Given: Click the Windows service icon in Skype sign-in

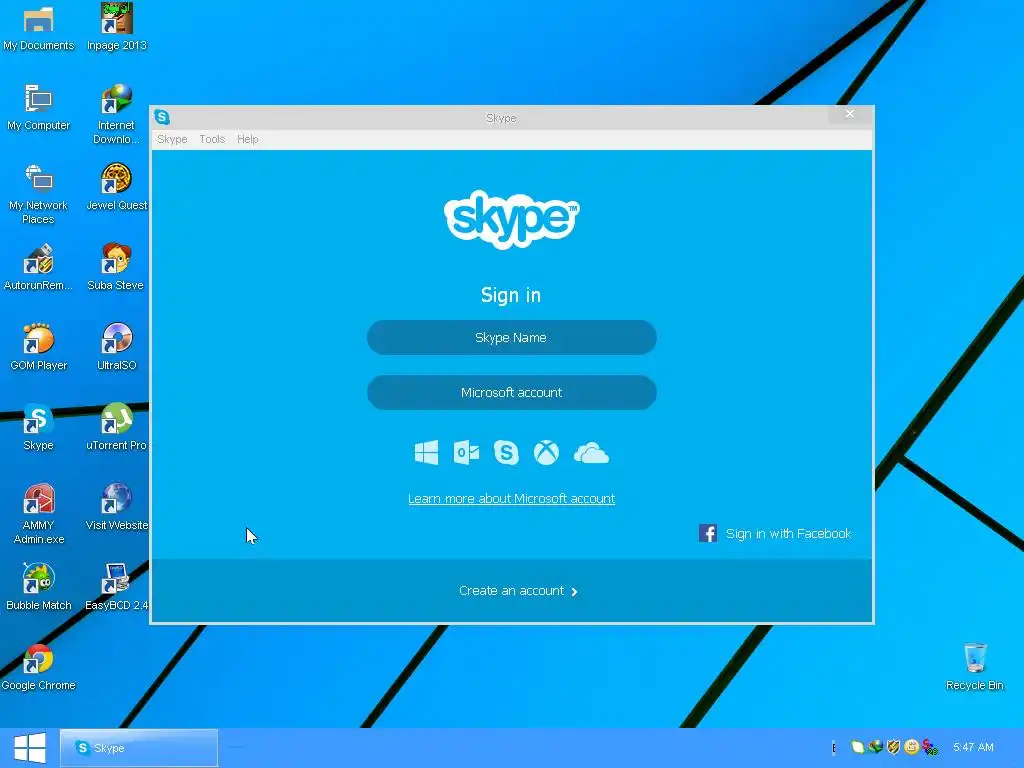Looking at the screenshot, I should click(426, 452).
